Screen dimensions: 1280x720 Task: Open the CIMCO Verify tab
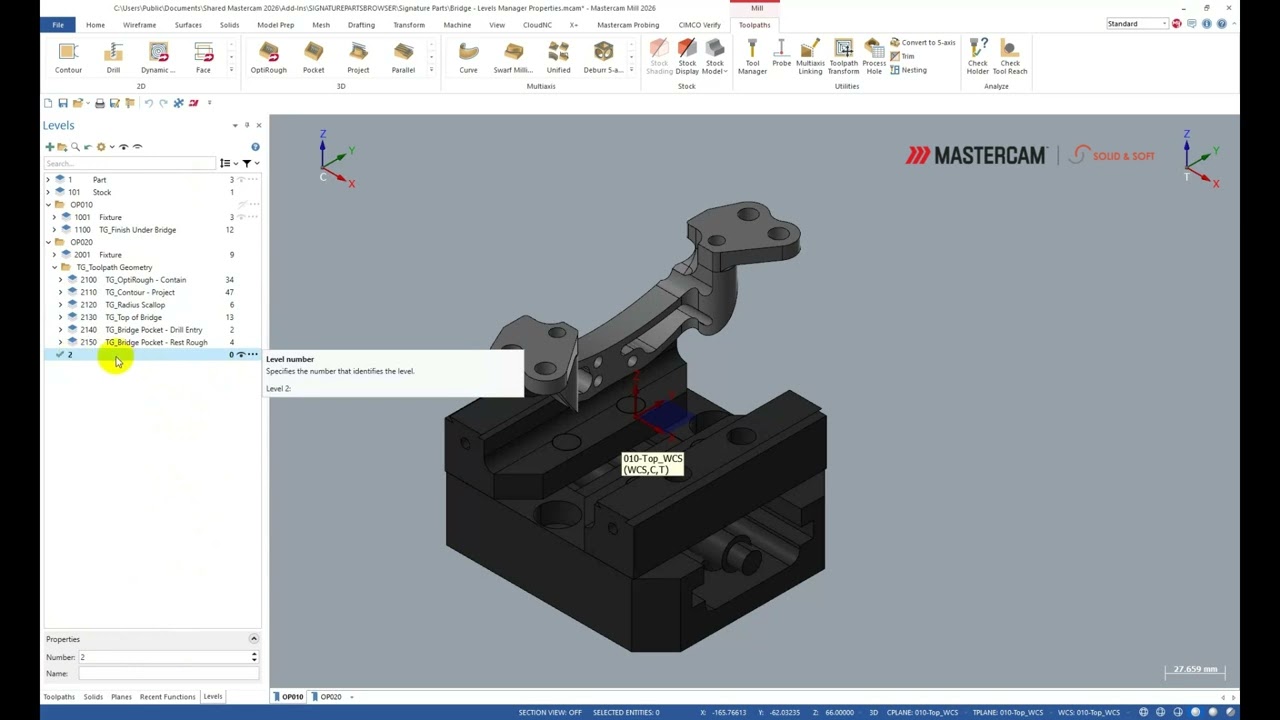coord(699,24)
